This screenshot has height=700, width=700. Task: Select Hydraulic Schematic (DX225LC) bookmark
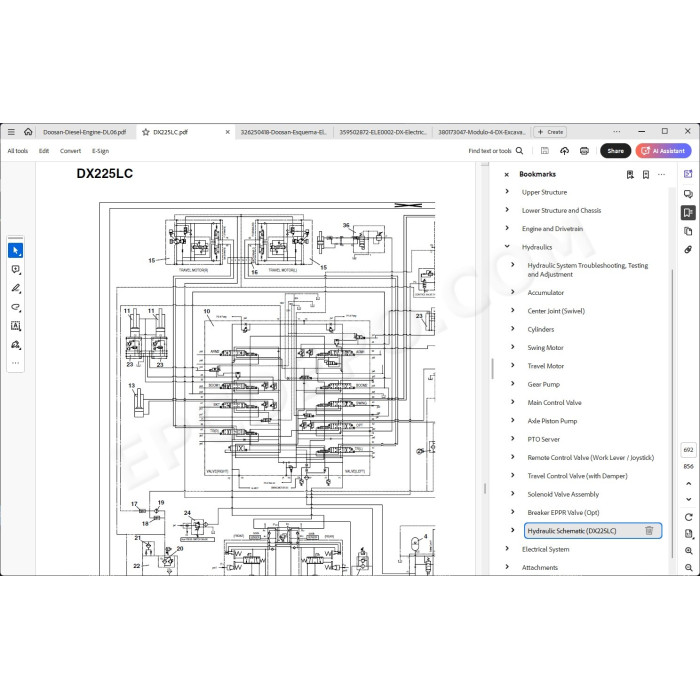[572, 531]
